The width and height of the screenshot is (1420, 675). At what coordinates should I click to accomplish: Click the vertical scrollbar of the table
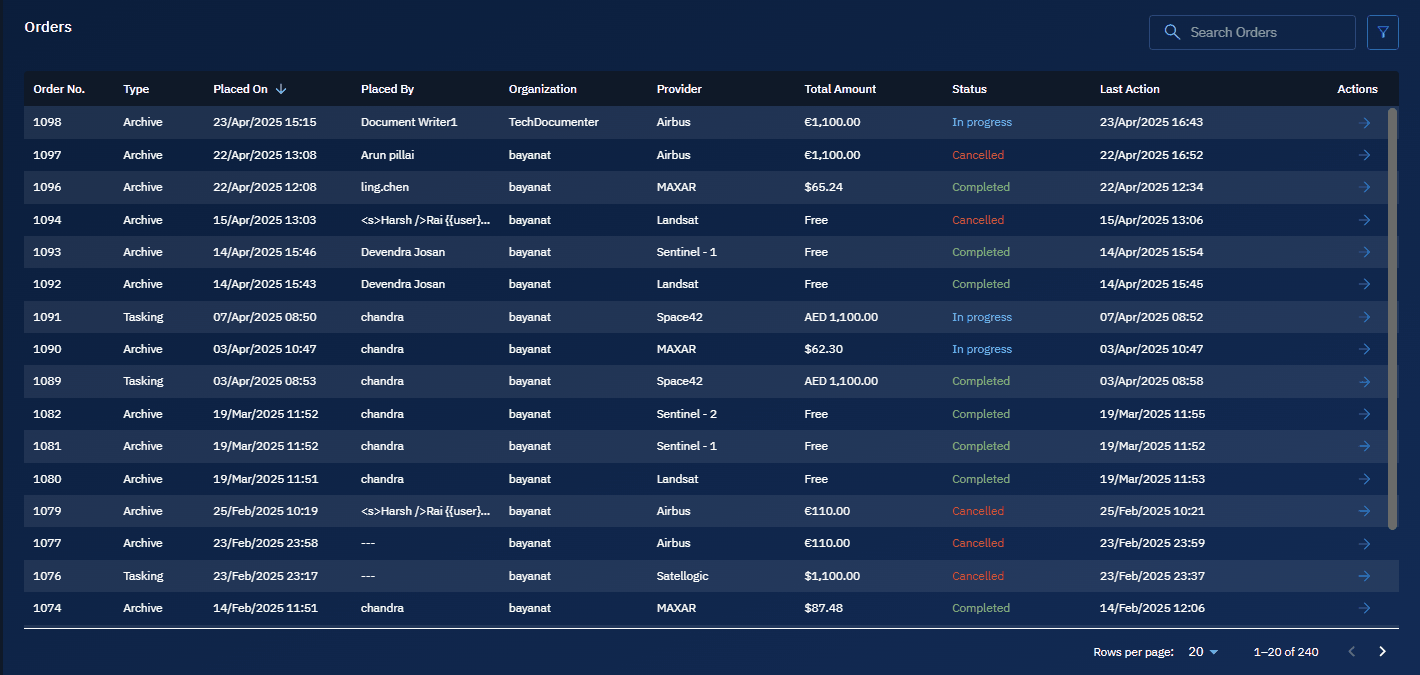click(x=1392, y=318)
